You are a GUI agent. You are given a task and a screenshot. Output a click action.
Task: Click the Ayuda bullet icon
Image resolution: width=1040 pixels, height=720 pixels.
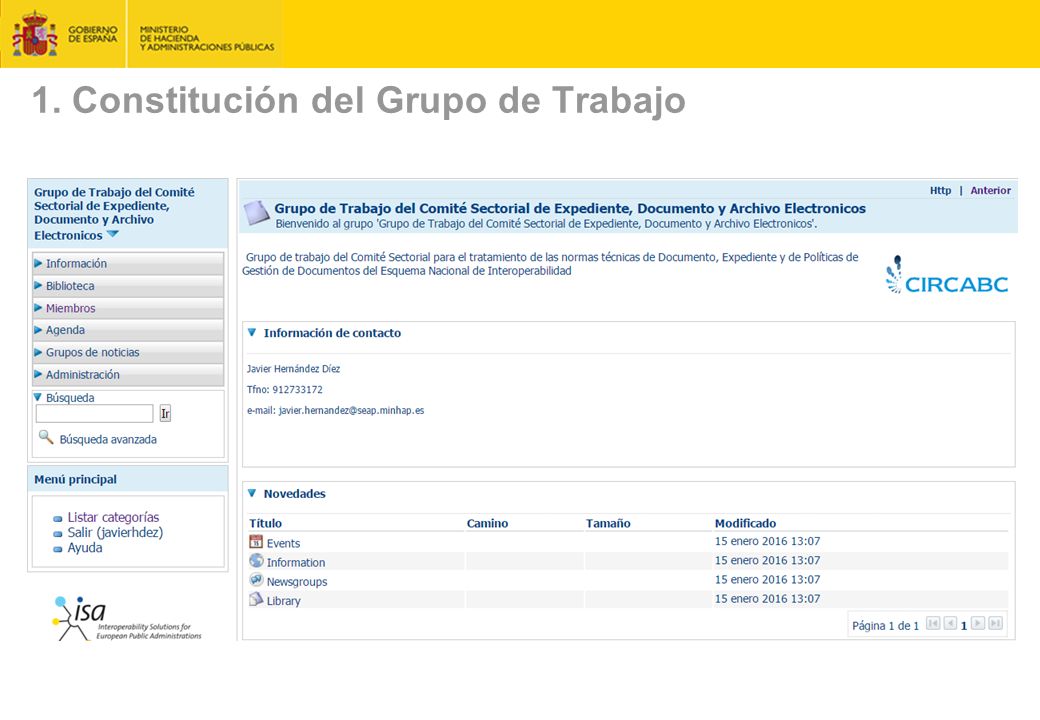tap(58, 549)
